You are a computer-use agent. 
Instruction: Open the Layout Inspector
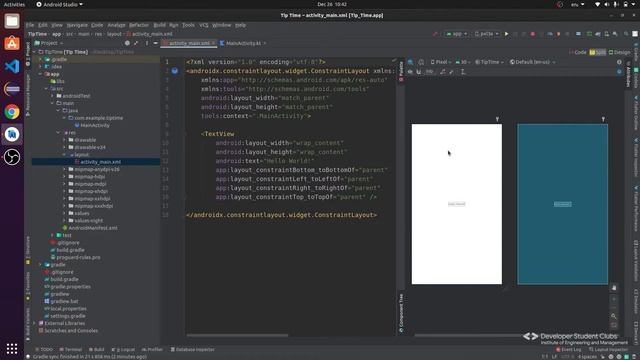(x=608, y=349)
